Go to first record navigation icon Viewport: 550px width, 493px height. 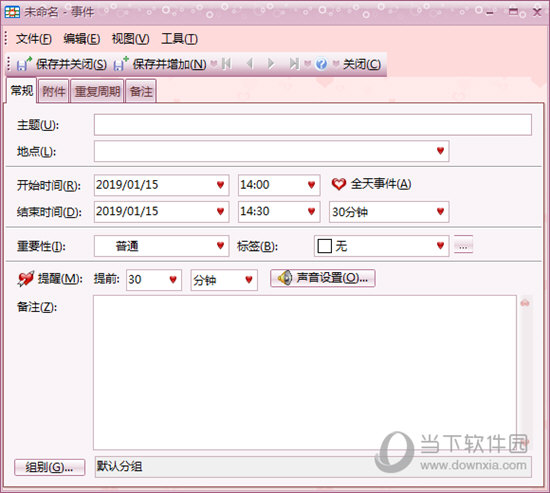pyautogui.click(x=226, y=64)
